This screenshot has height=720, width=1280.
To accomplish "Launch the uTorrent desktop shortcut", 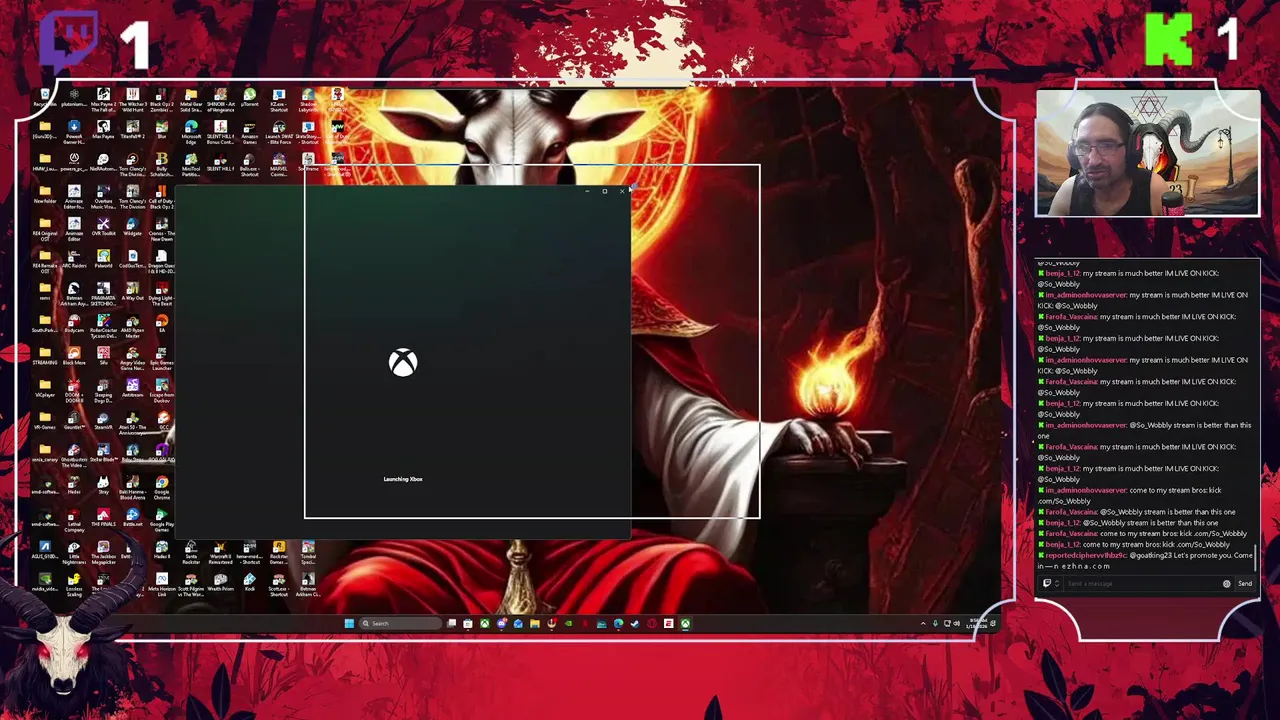I will (x=250, y=97).
